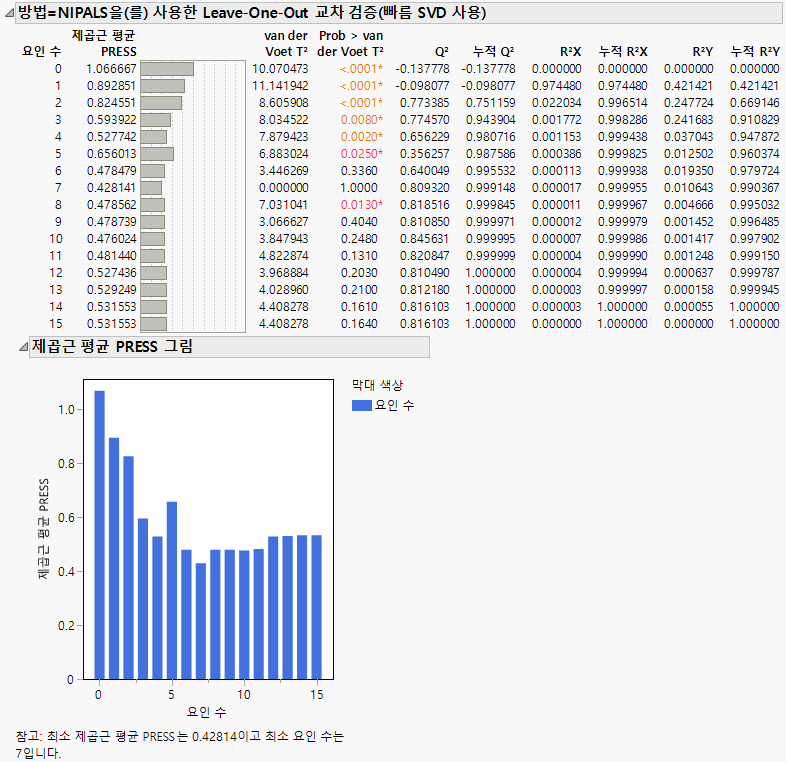Select the Prob > van der Voet T² header
This screenshot has width=786, height=762.
tap(350, 43)
